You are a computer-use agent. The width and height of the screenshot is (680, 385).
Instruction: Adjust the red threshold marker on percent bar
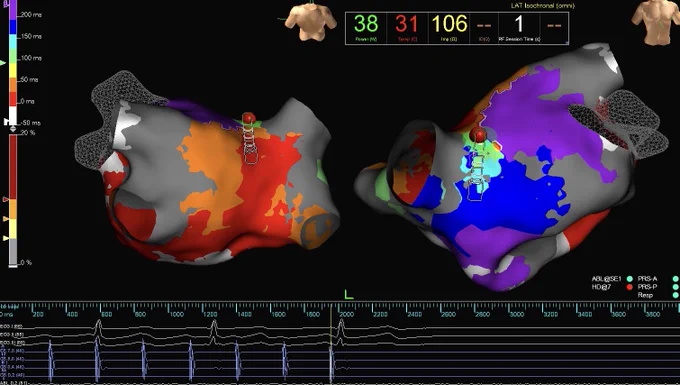[x=6, y=199]
